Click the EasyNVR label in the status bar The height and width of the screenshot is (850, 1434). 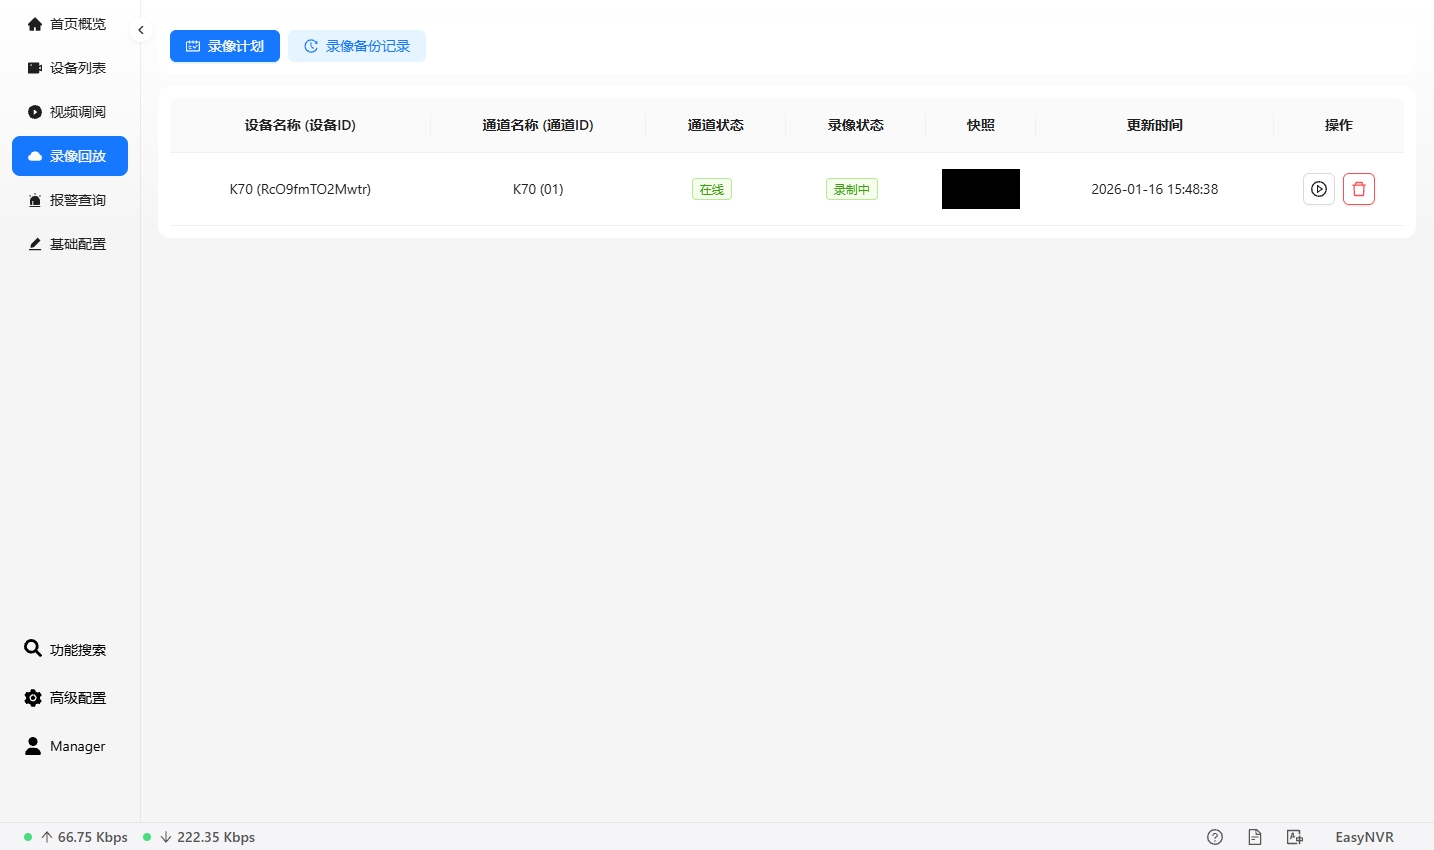click(1364, 837)
